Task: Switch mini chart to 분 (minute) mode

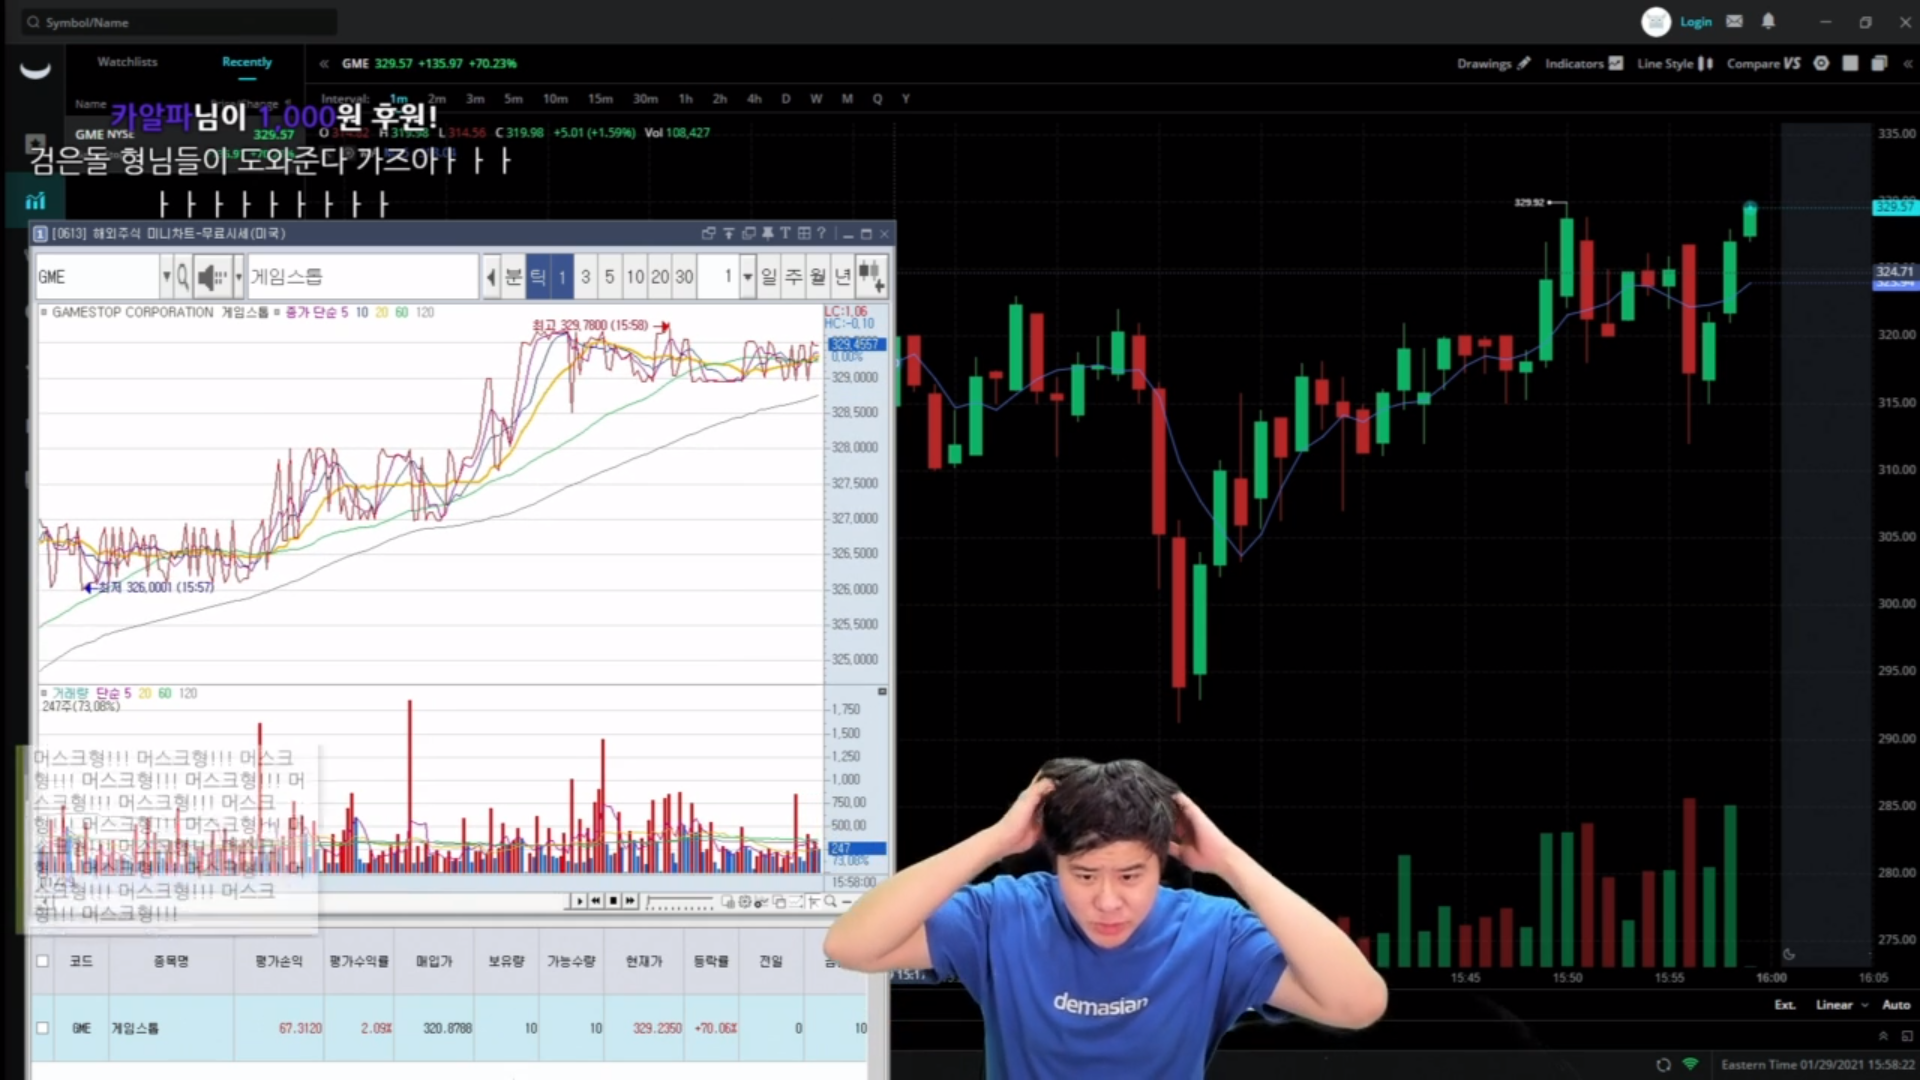Action: [x=513, y=276]
